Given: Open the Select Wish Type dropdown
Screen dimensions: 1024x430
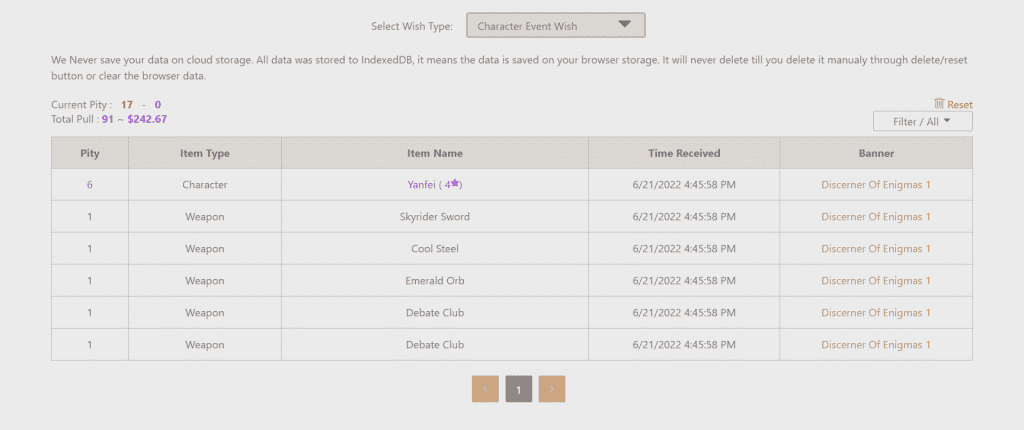Looking at the screenshot, I should click(x=555, y=25).
